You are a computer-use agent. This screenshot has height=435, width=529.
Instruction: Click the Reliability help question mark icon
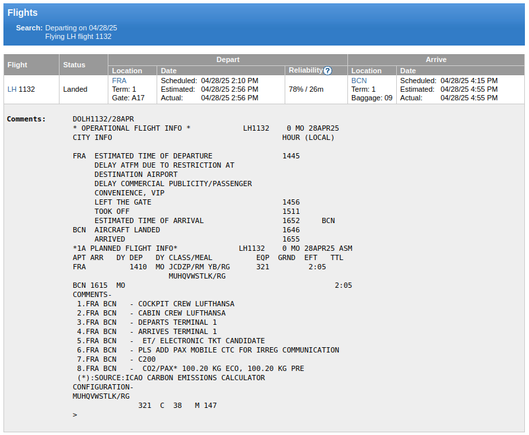(327, 71)
